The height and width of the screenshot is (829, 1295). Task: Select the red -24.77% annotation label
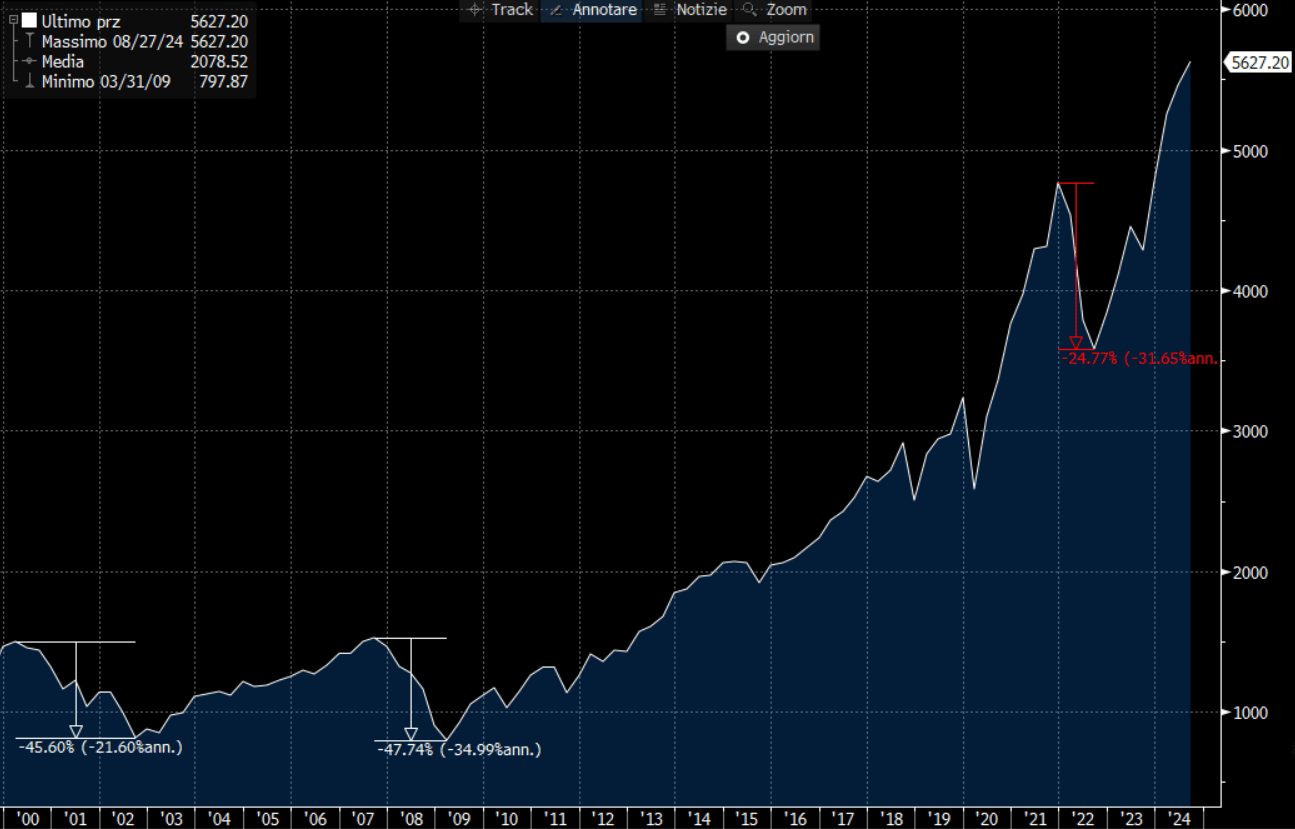(1139, 358)
